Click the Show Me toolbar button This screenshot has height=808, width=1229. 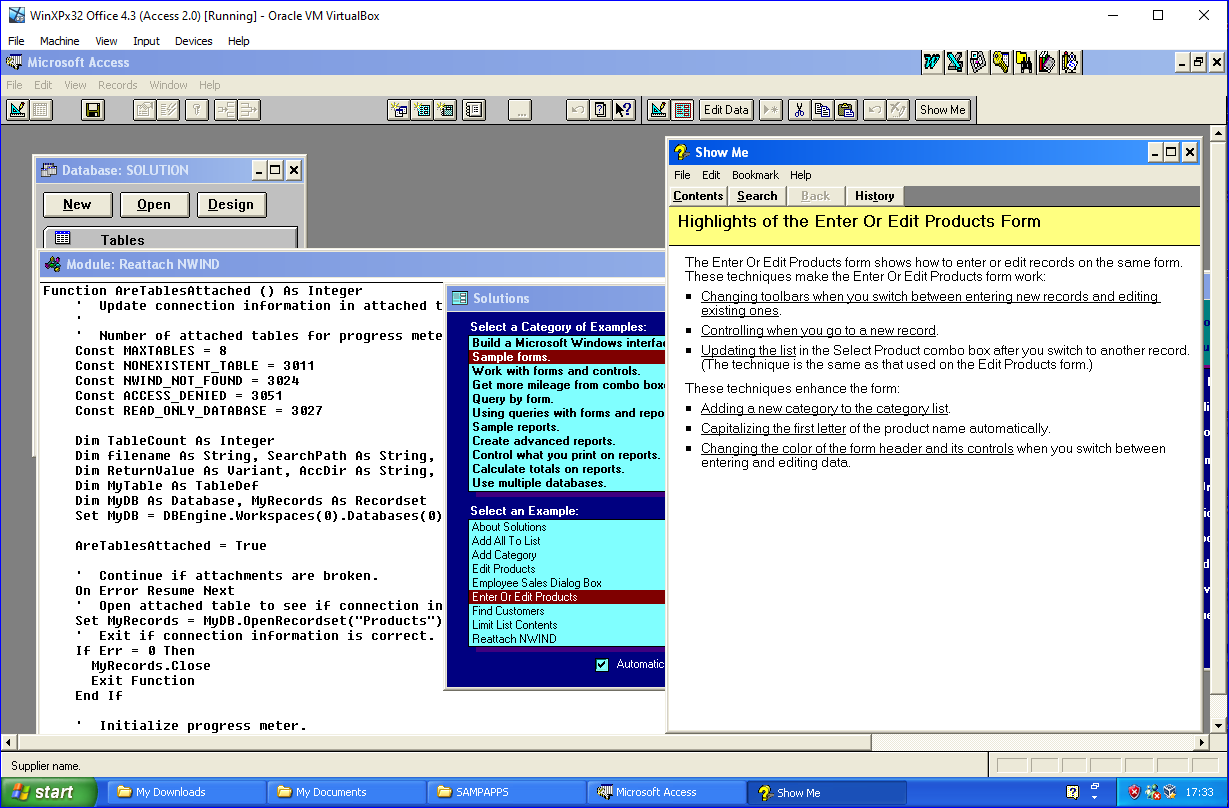[x=943, y=110]
